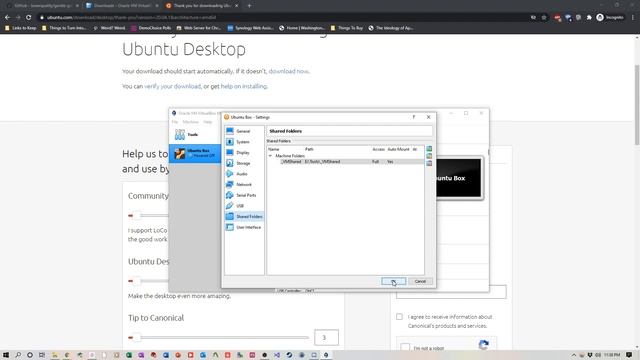Close the Ubuntu Box Settings dialog
Screen dimensions: 640x360
429,117
